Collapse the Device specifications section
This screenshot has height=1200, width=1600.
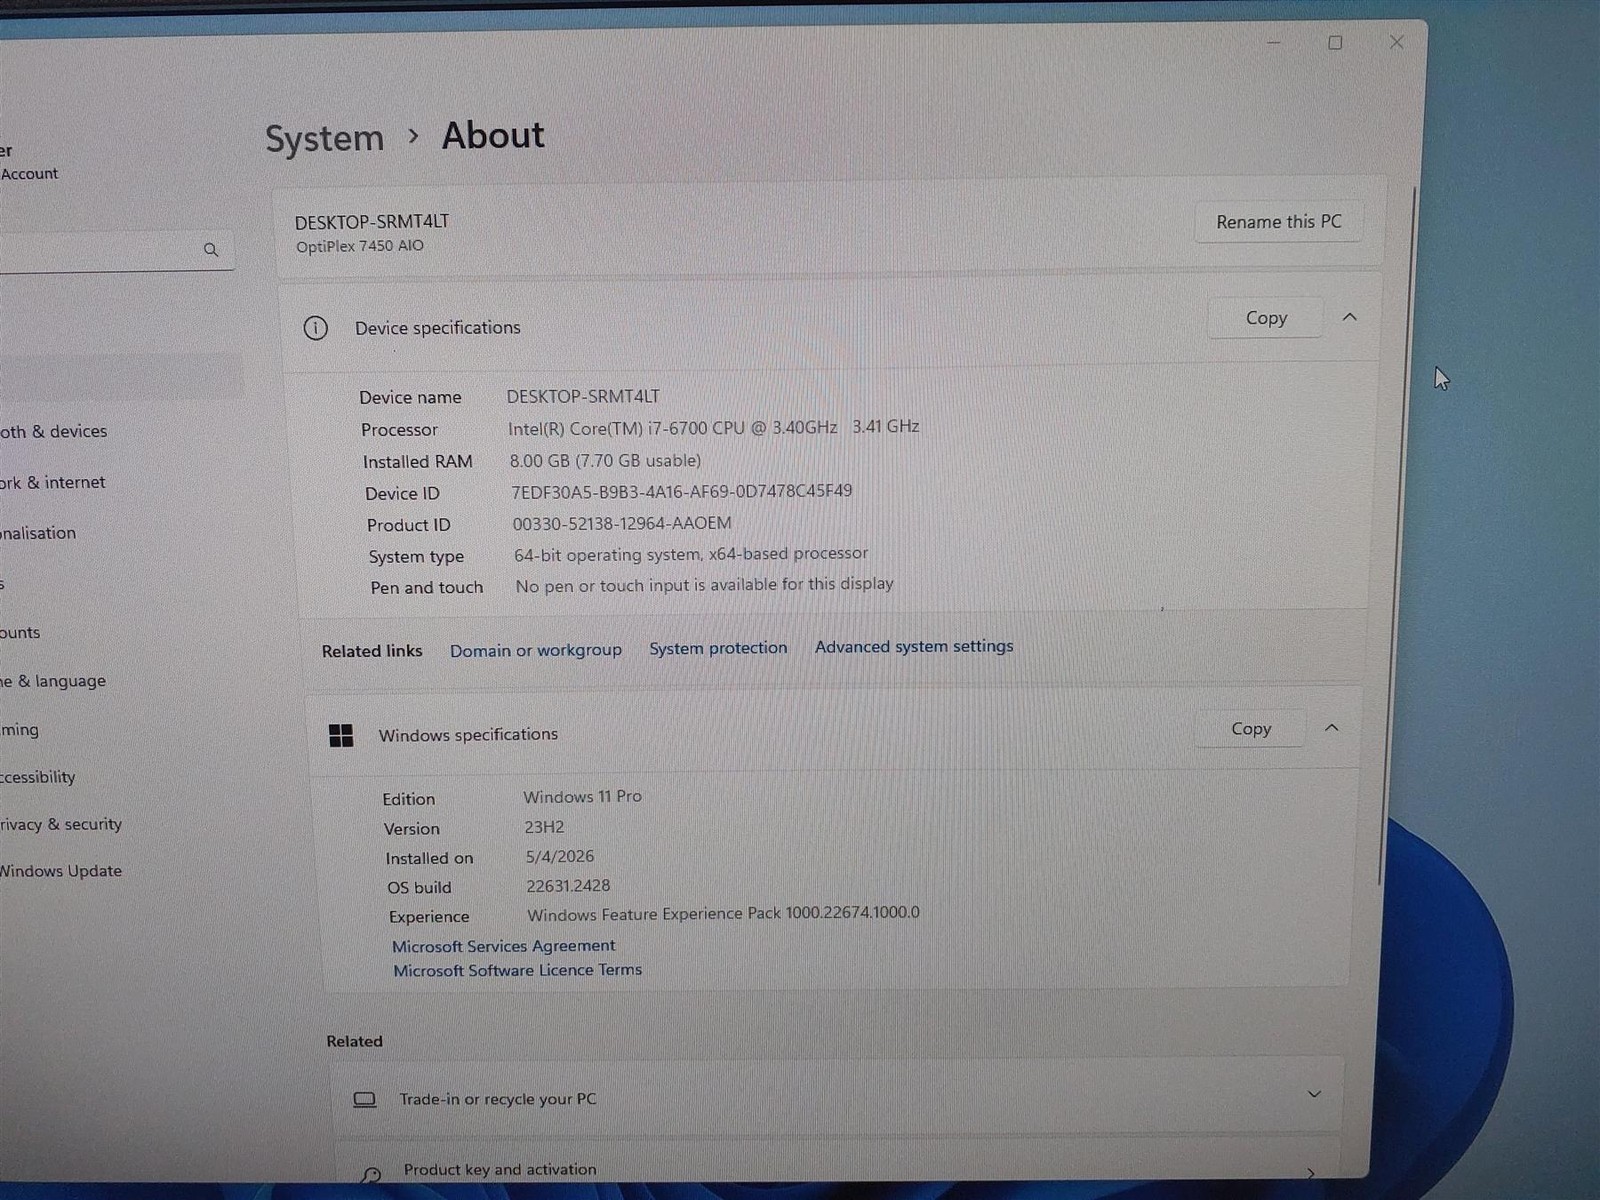(1349, 317)
